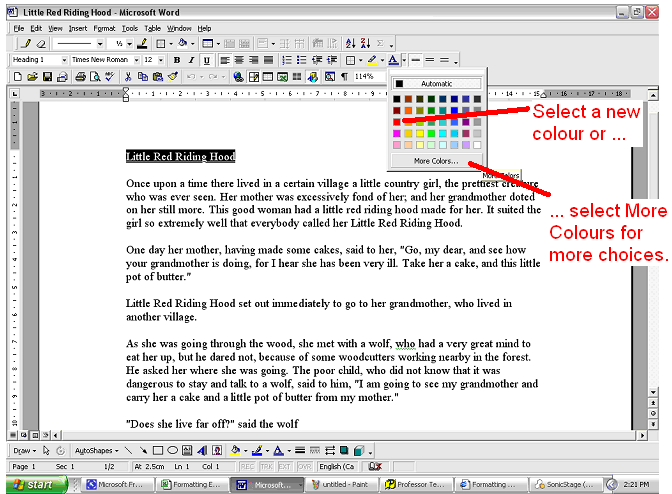Click the Save disk icon
672x494 pixels.
pos(48,77)
